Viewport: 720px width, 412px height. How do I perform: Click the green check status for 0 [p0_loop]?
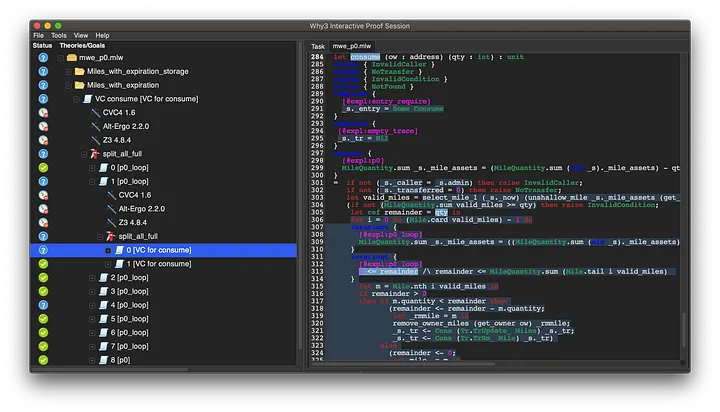[x=43, y=167]
